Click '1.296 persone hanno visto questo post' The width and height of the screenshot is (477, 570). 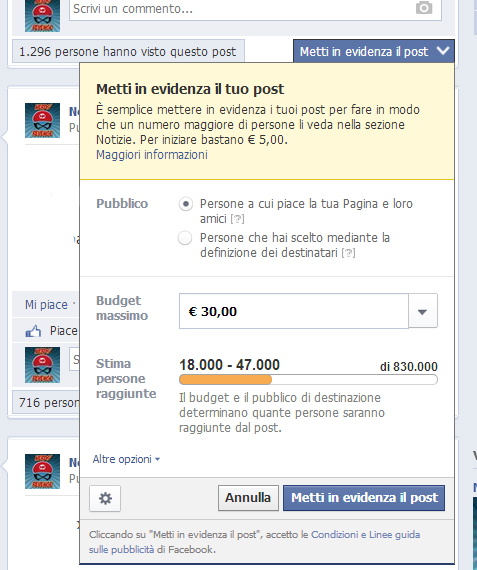coord(128,52)
